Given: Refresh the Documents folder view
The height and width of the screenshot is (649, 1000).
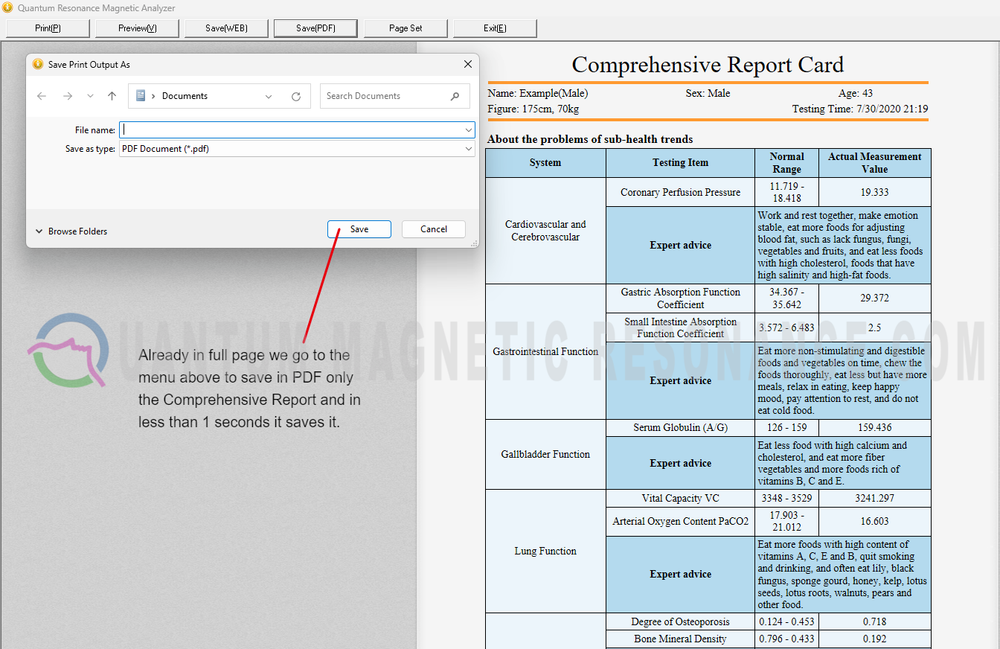Looking at the screenshot, I should point(296,96).
